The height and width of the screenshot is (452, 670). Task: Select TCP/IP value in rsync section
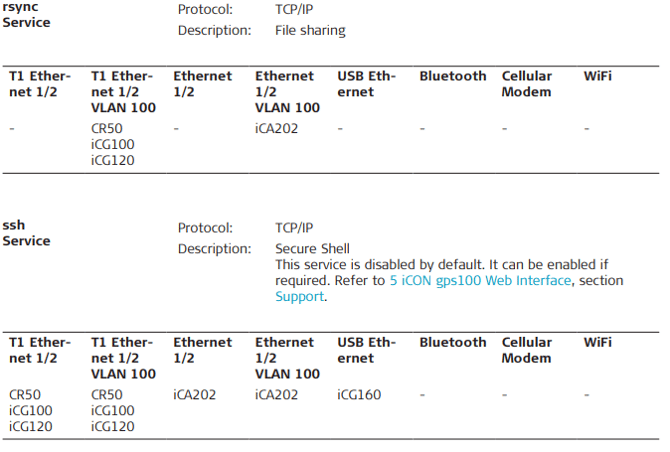click(294, 10)
